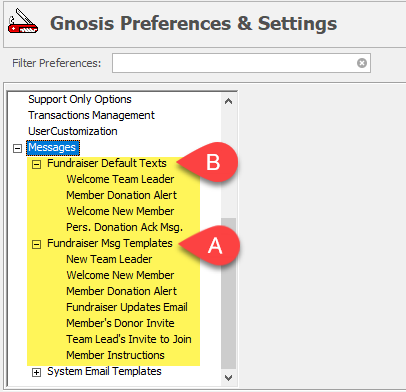Open Transactions Management preferences
The image size is (406, 392).
pyautogui.click(x=91, y=115)
